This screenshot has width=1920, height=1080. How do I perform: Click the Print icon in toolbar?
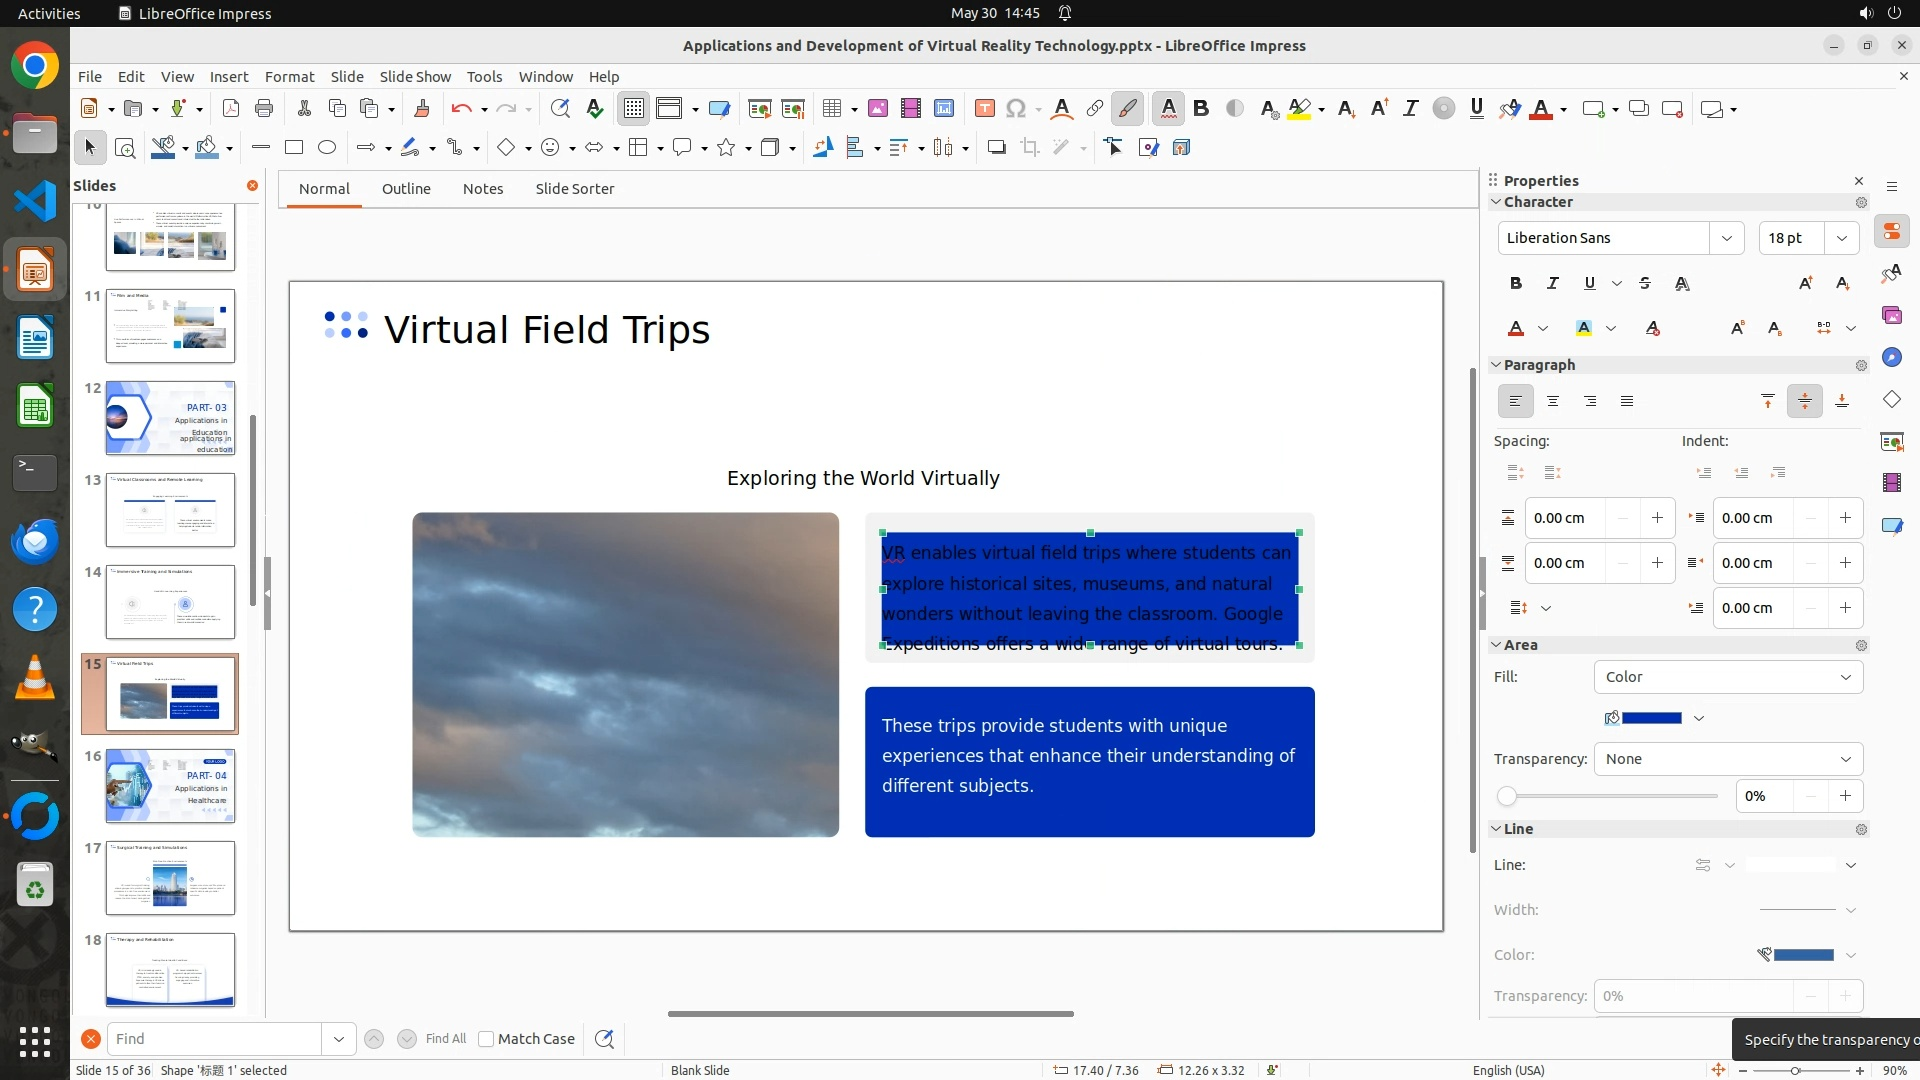264,109
